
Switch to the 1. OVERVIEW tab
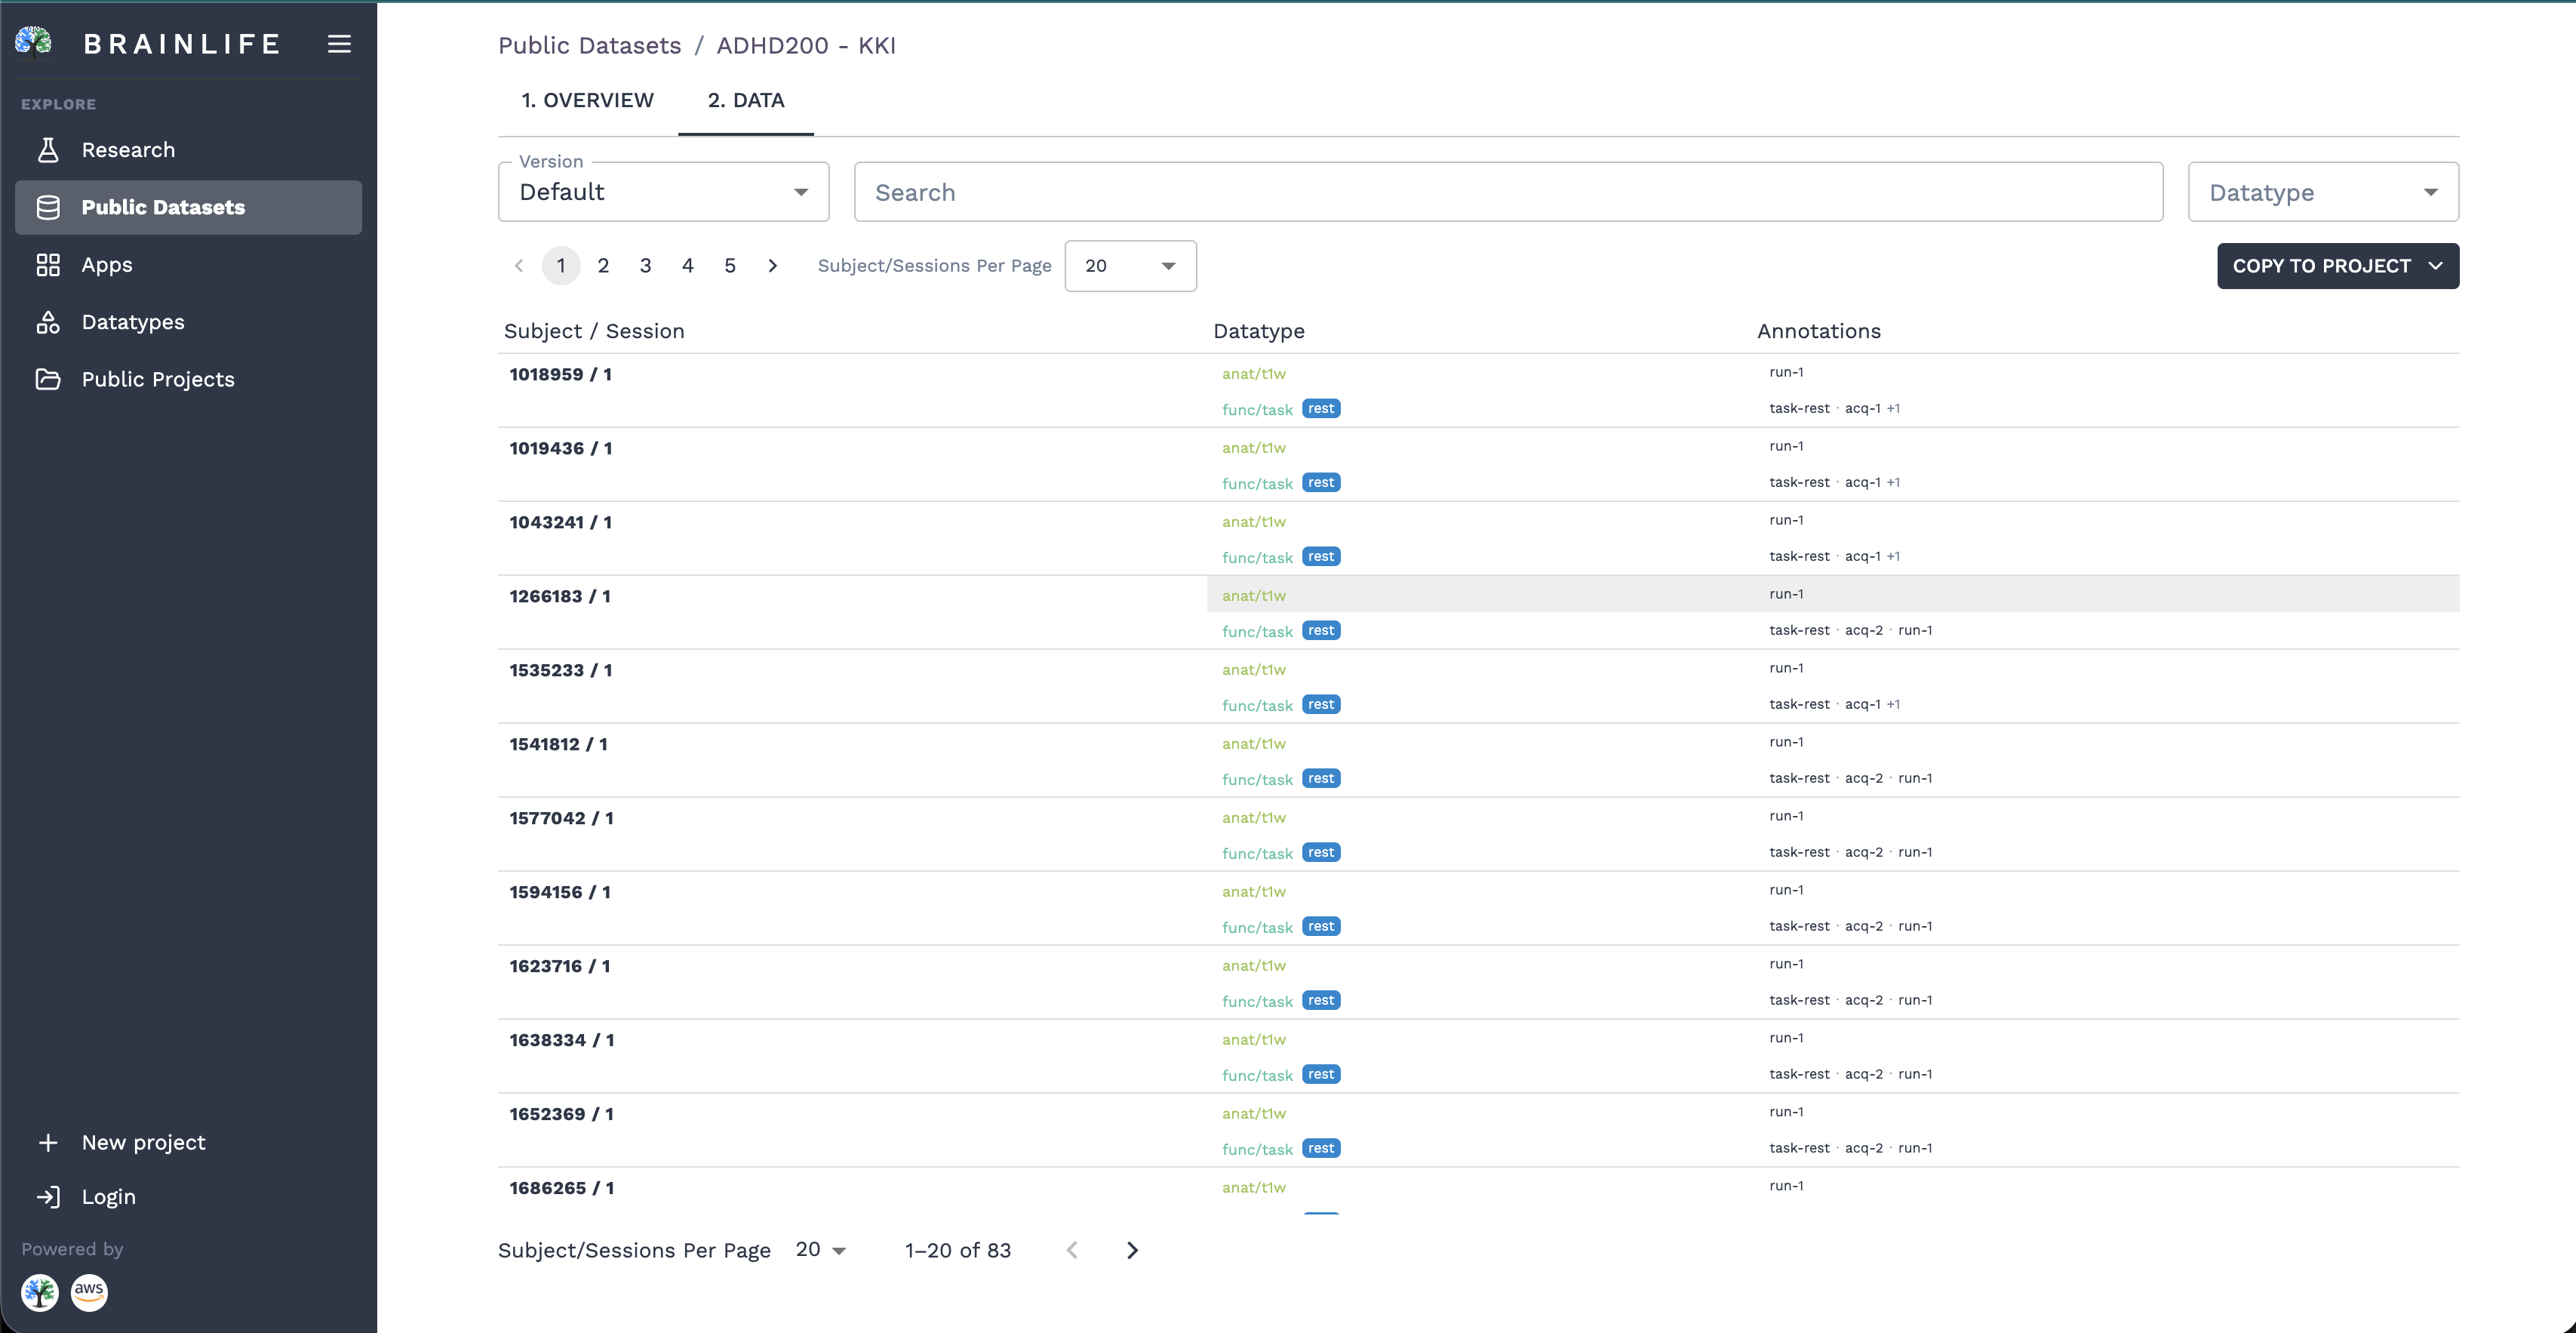coord(588,100)
